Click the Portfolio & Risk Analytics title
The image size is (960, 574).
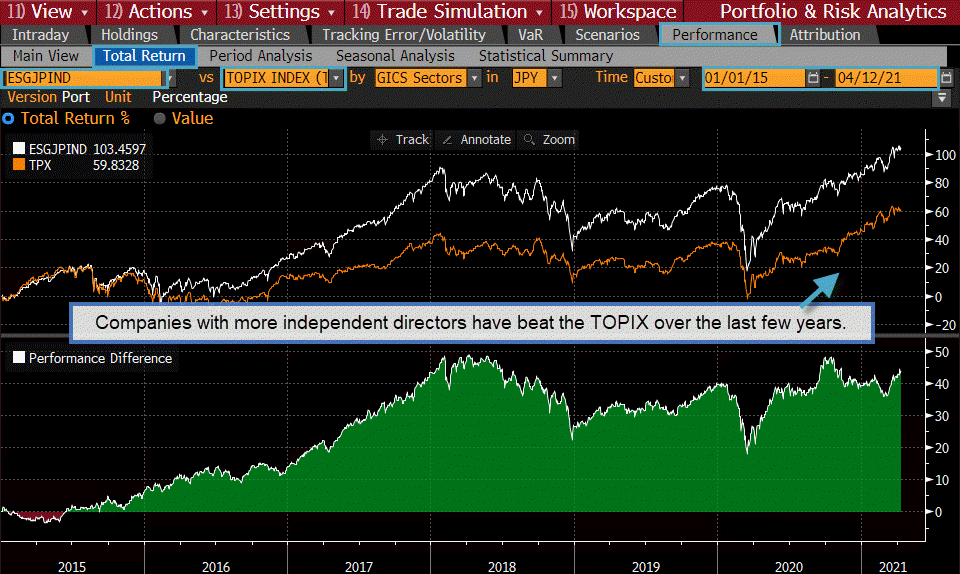click(833, 11)
